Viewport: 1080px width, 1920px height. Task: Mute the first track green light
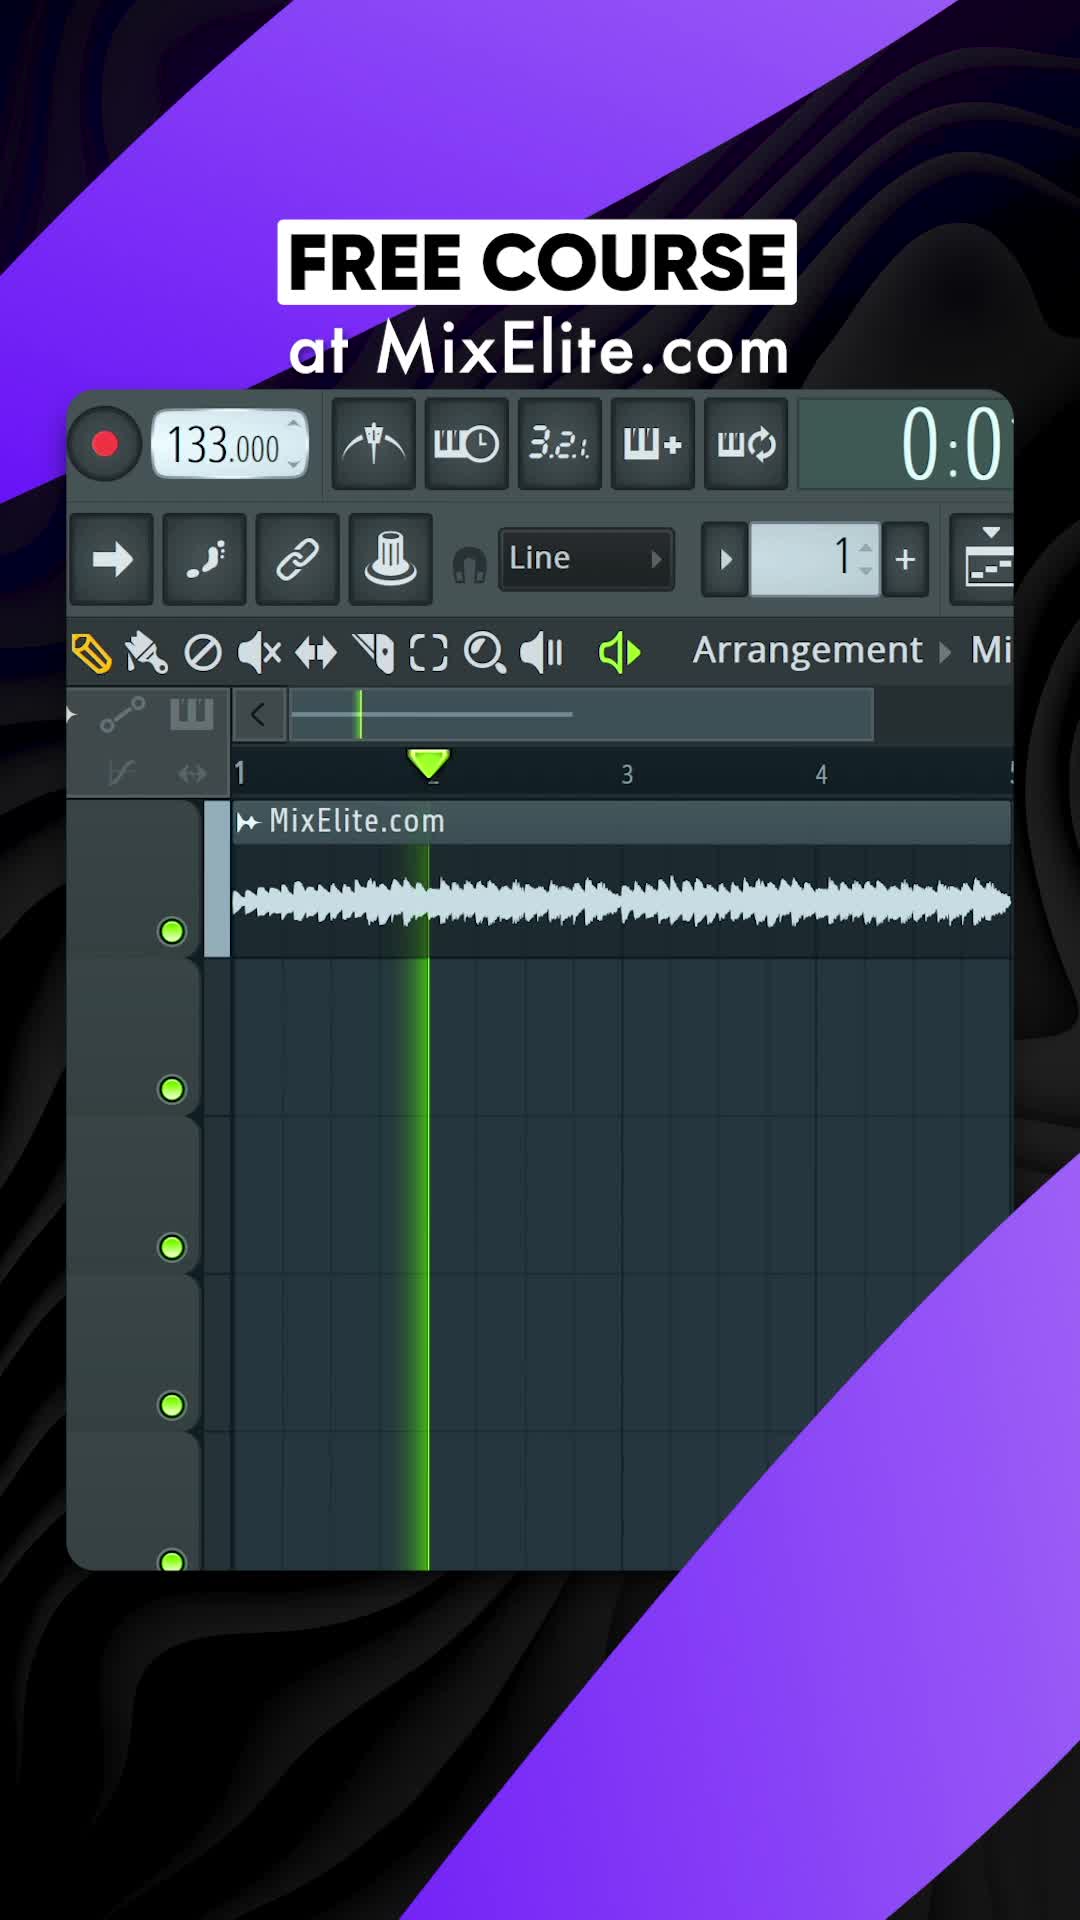click(x=172, y=931)
